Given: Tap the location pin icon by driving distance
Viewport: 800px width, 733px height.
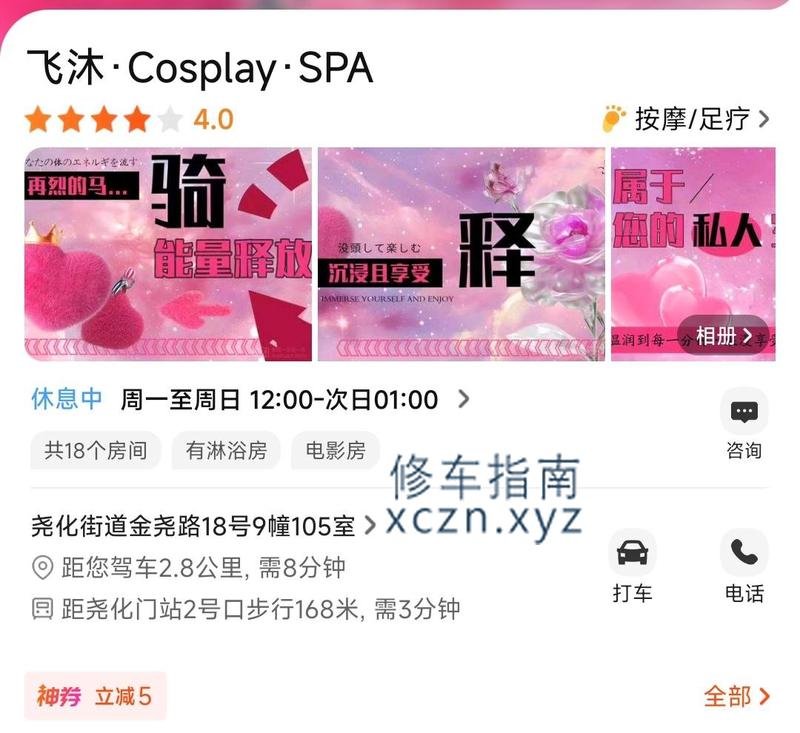Looking at the screenshot, I should pos(42,568).
